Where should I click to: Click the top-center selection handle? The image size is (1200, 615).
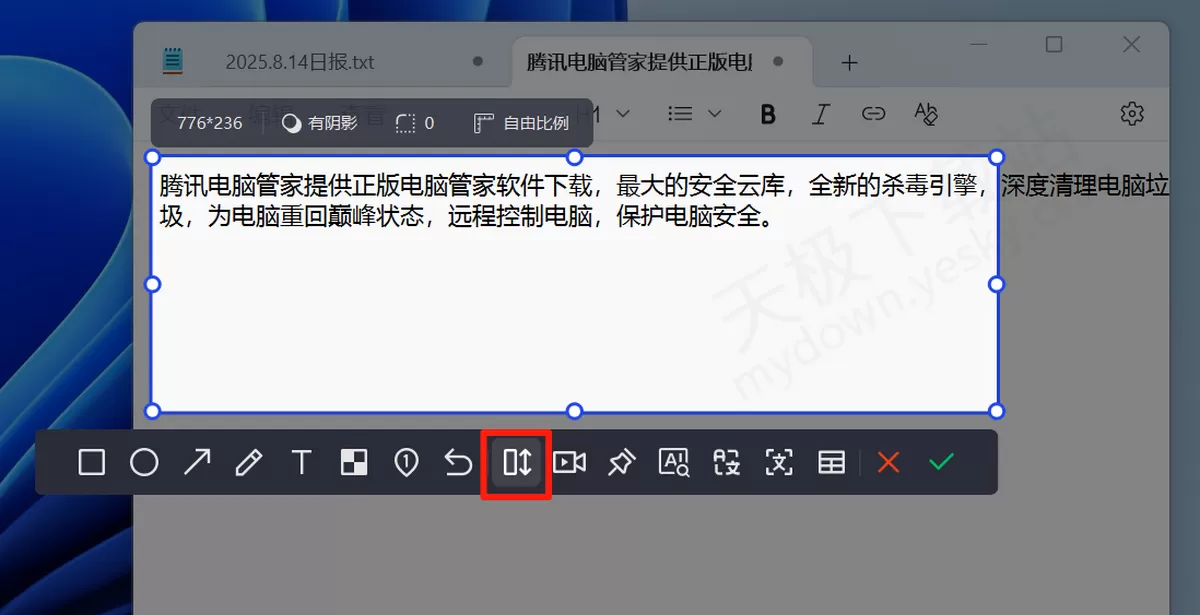[574, 157]
